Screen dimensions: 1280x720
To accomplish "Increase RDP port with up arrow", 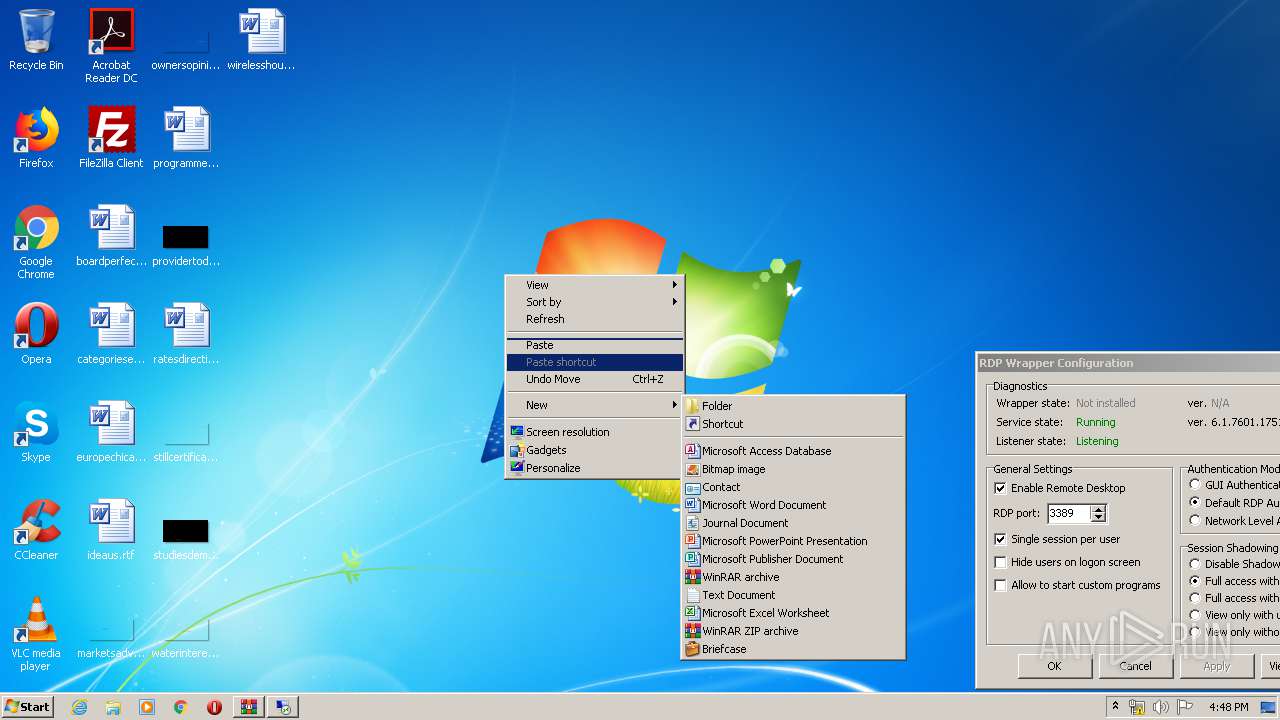I will pyautogui.click(x=1098, y=509).
